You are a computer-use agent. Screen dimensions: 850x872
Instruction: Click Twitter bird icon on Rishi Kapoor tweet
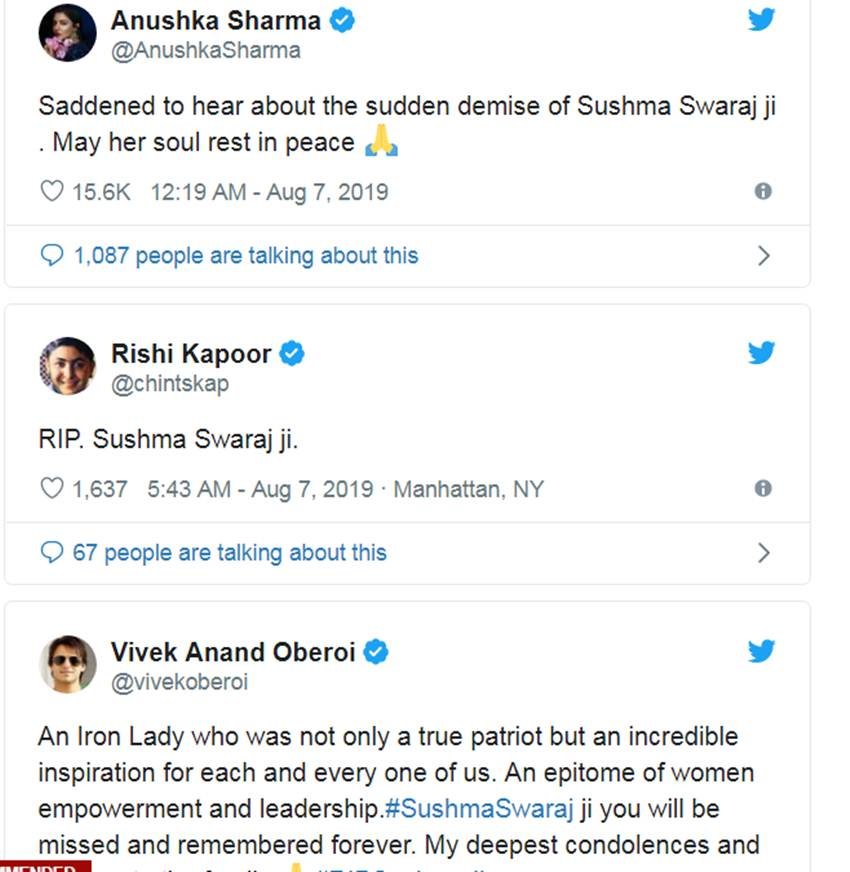point(761,353)
